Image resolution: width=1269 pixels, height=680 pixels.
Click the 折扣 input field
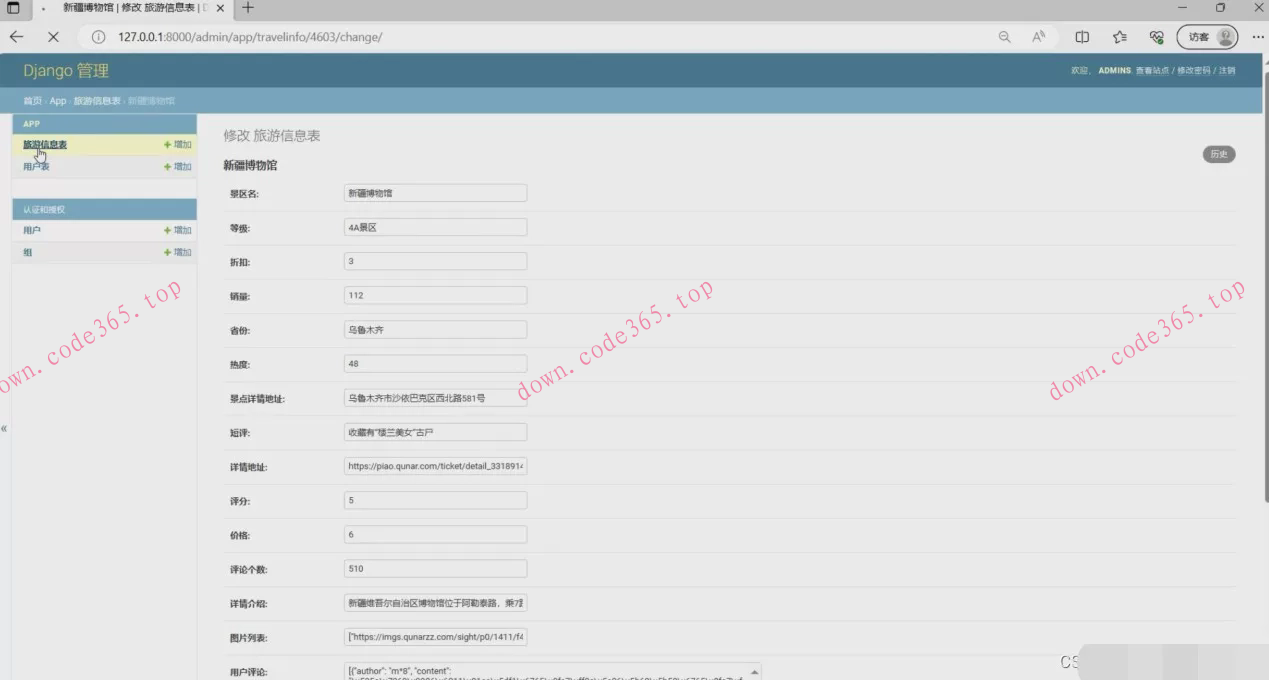[435, 261]
